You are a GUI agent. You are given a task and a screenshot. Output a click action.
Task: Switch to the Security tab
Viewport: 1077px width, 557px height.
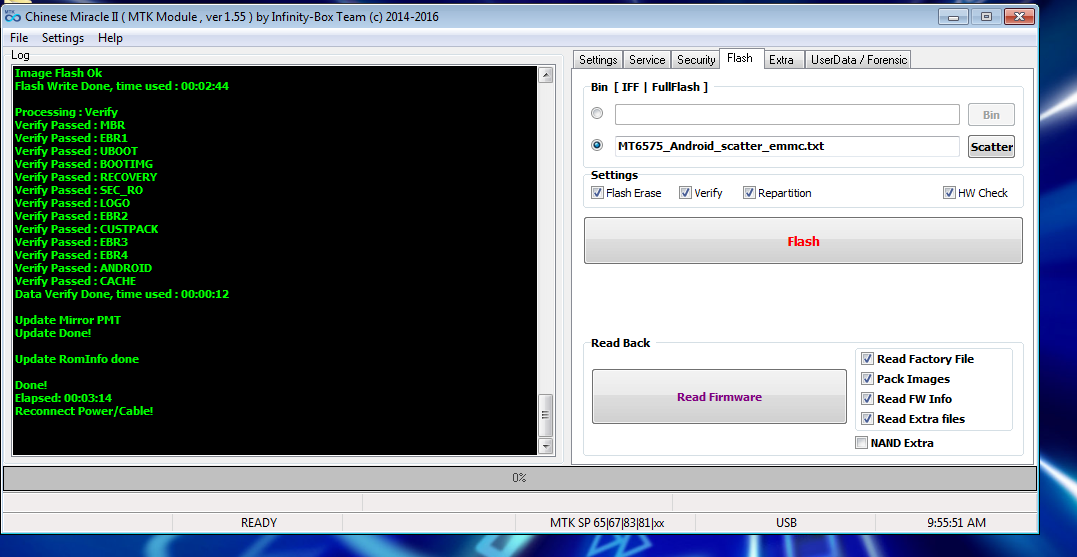pos(695,60)
